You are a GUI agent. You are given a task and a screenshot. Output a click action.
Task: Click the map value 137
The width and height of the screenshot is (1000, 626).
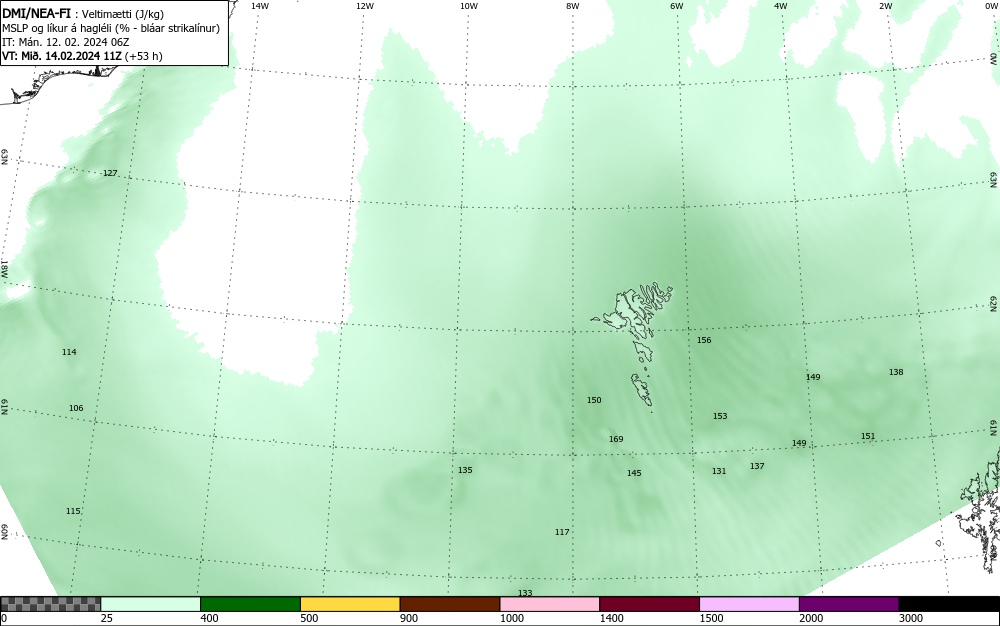[757, 466]
